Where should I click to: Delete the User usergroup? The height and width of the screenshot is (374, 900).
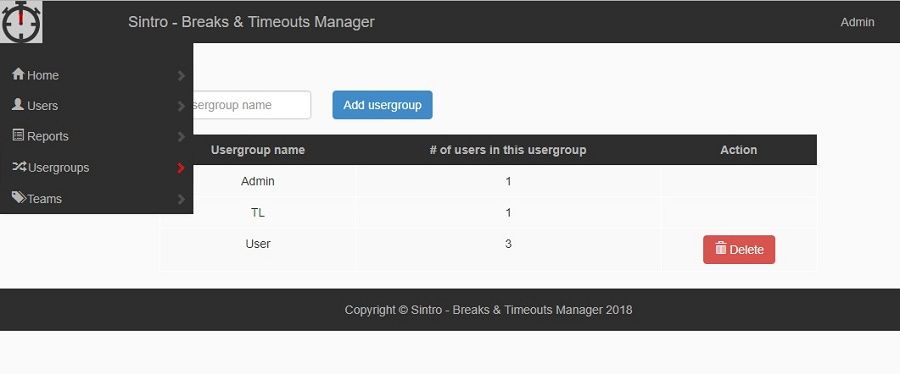click(739, 250)
